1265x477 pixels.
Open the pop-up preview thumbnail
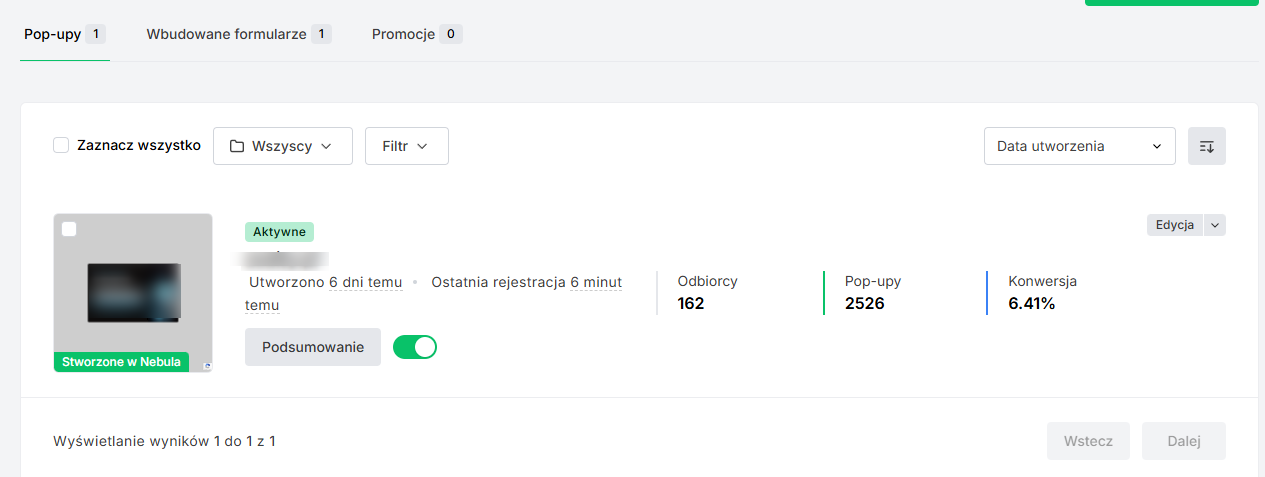133,290
